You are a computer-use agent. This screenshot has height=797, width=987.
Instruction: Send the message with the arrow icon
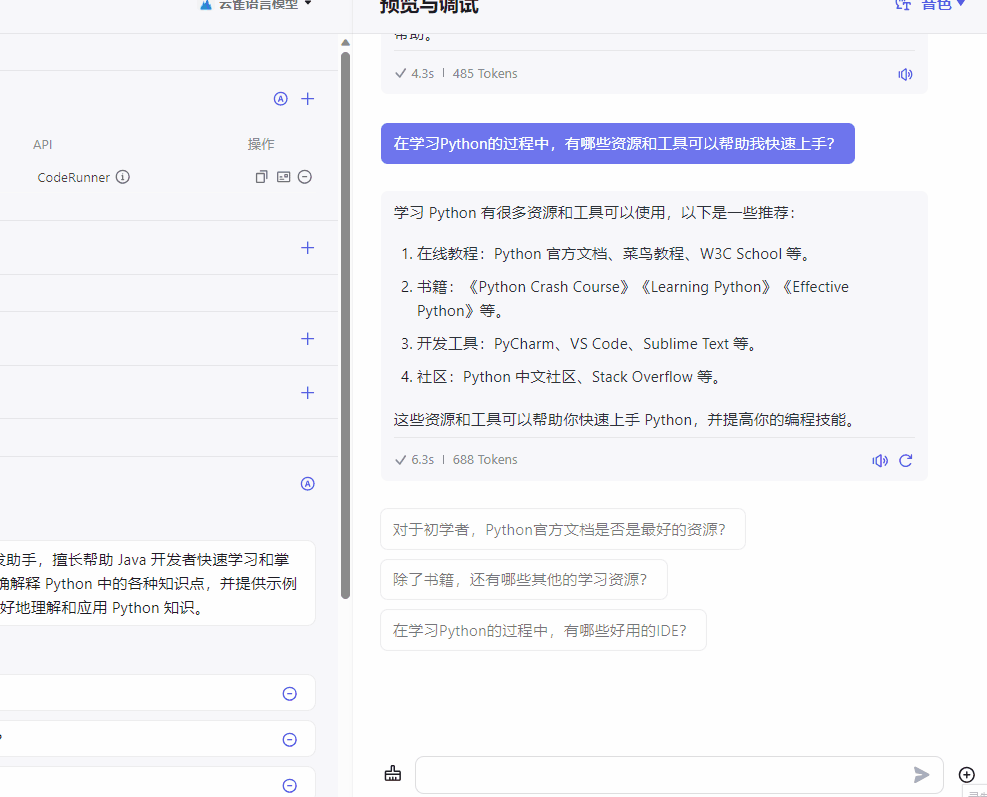tap(921, 773)
